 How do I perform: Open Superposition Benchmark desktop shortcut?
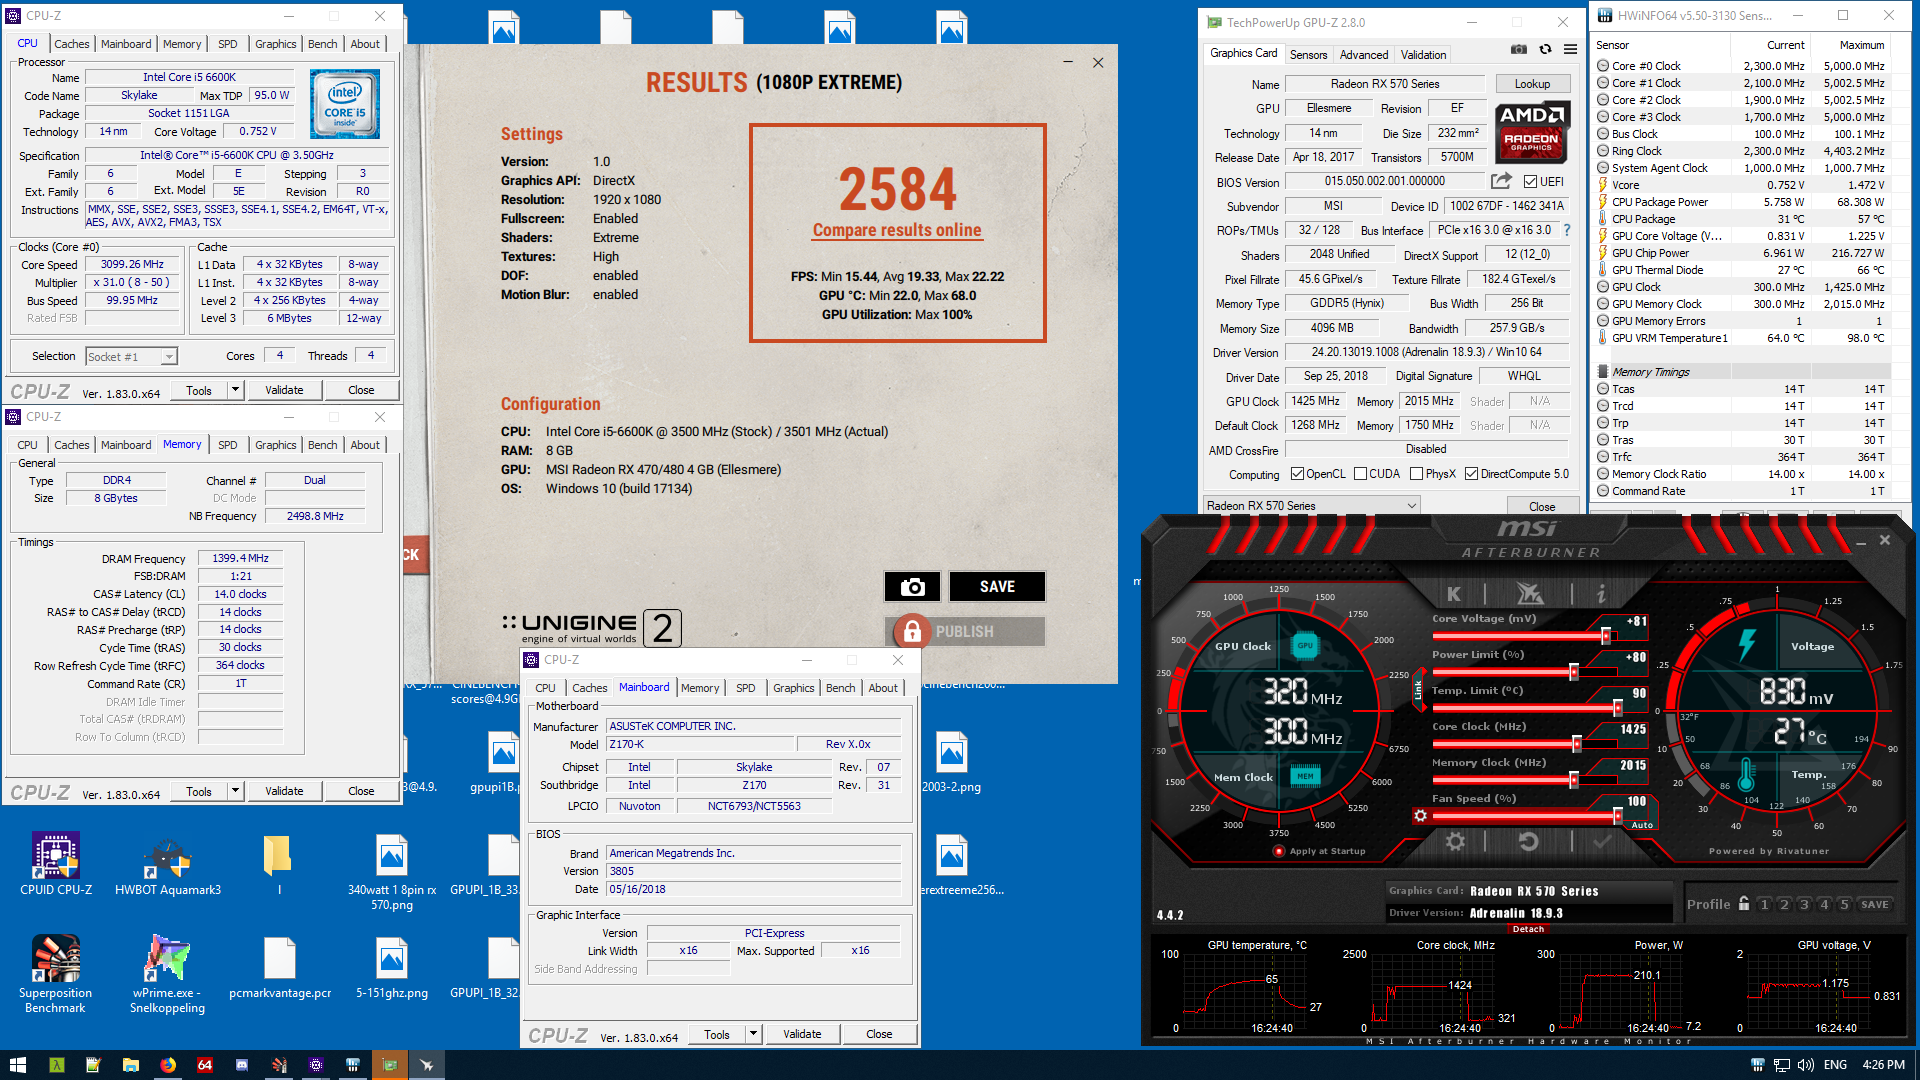[56, 973]
